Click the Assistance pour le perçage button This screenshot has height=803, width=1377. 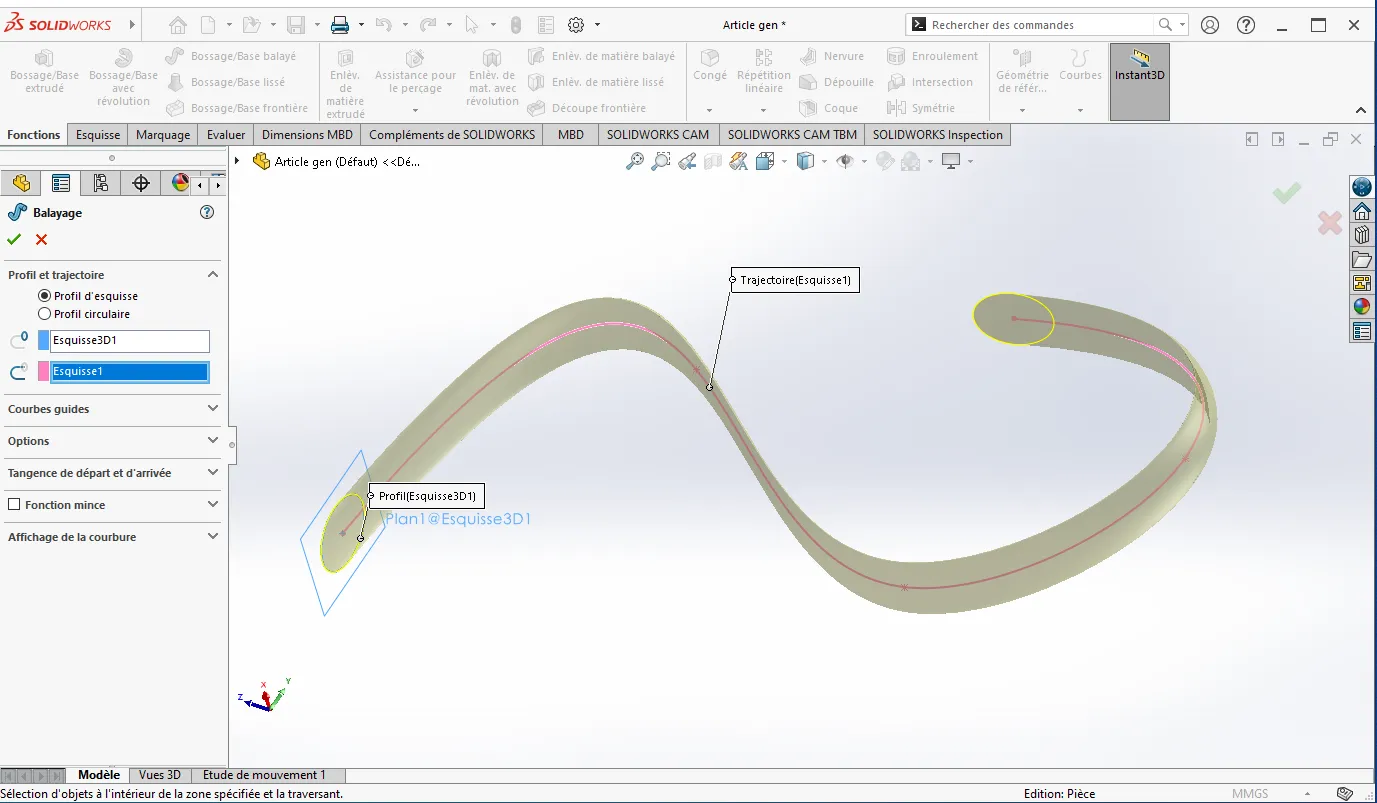click(415, 72)
